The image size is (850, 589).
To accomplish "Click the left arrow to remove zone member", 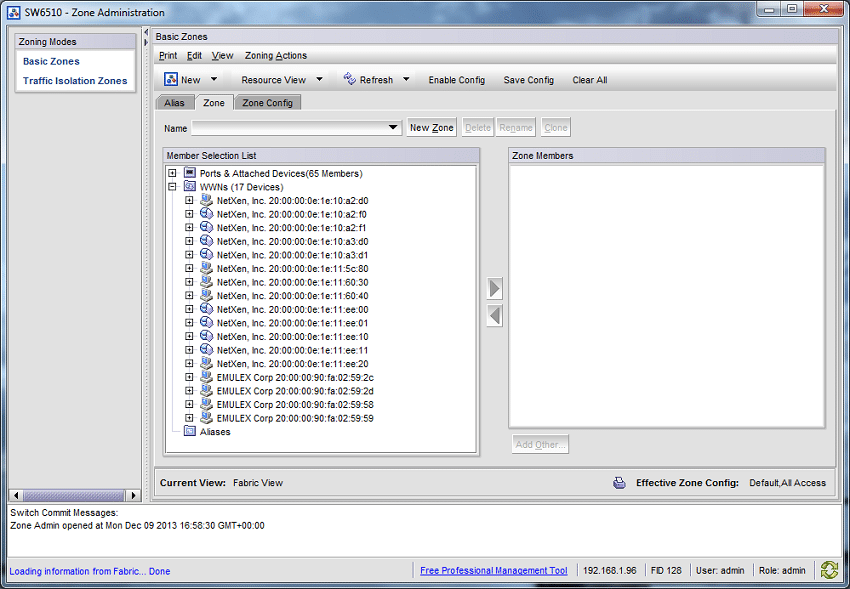I will (494, 315).
